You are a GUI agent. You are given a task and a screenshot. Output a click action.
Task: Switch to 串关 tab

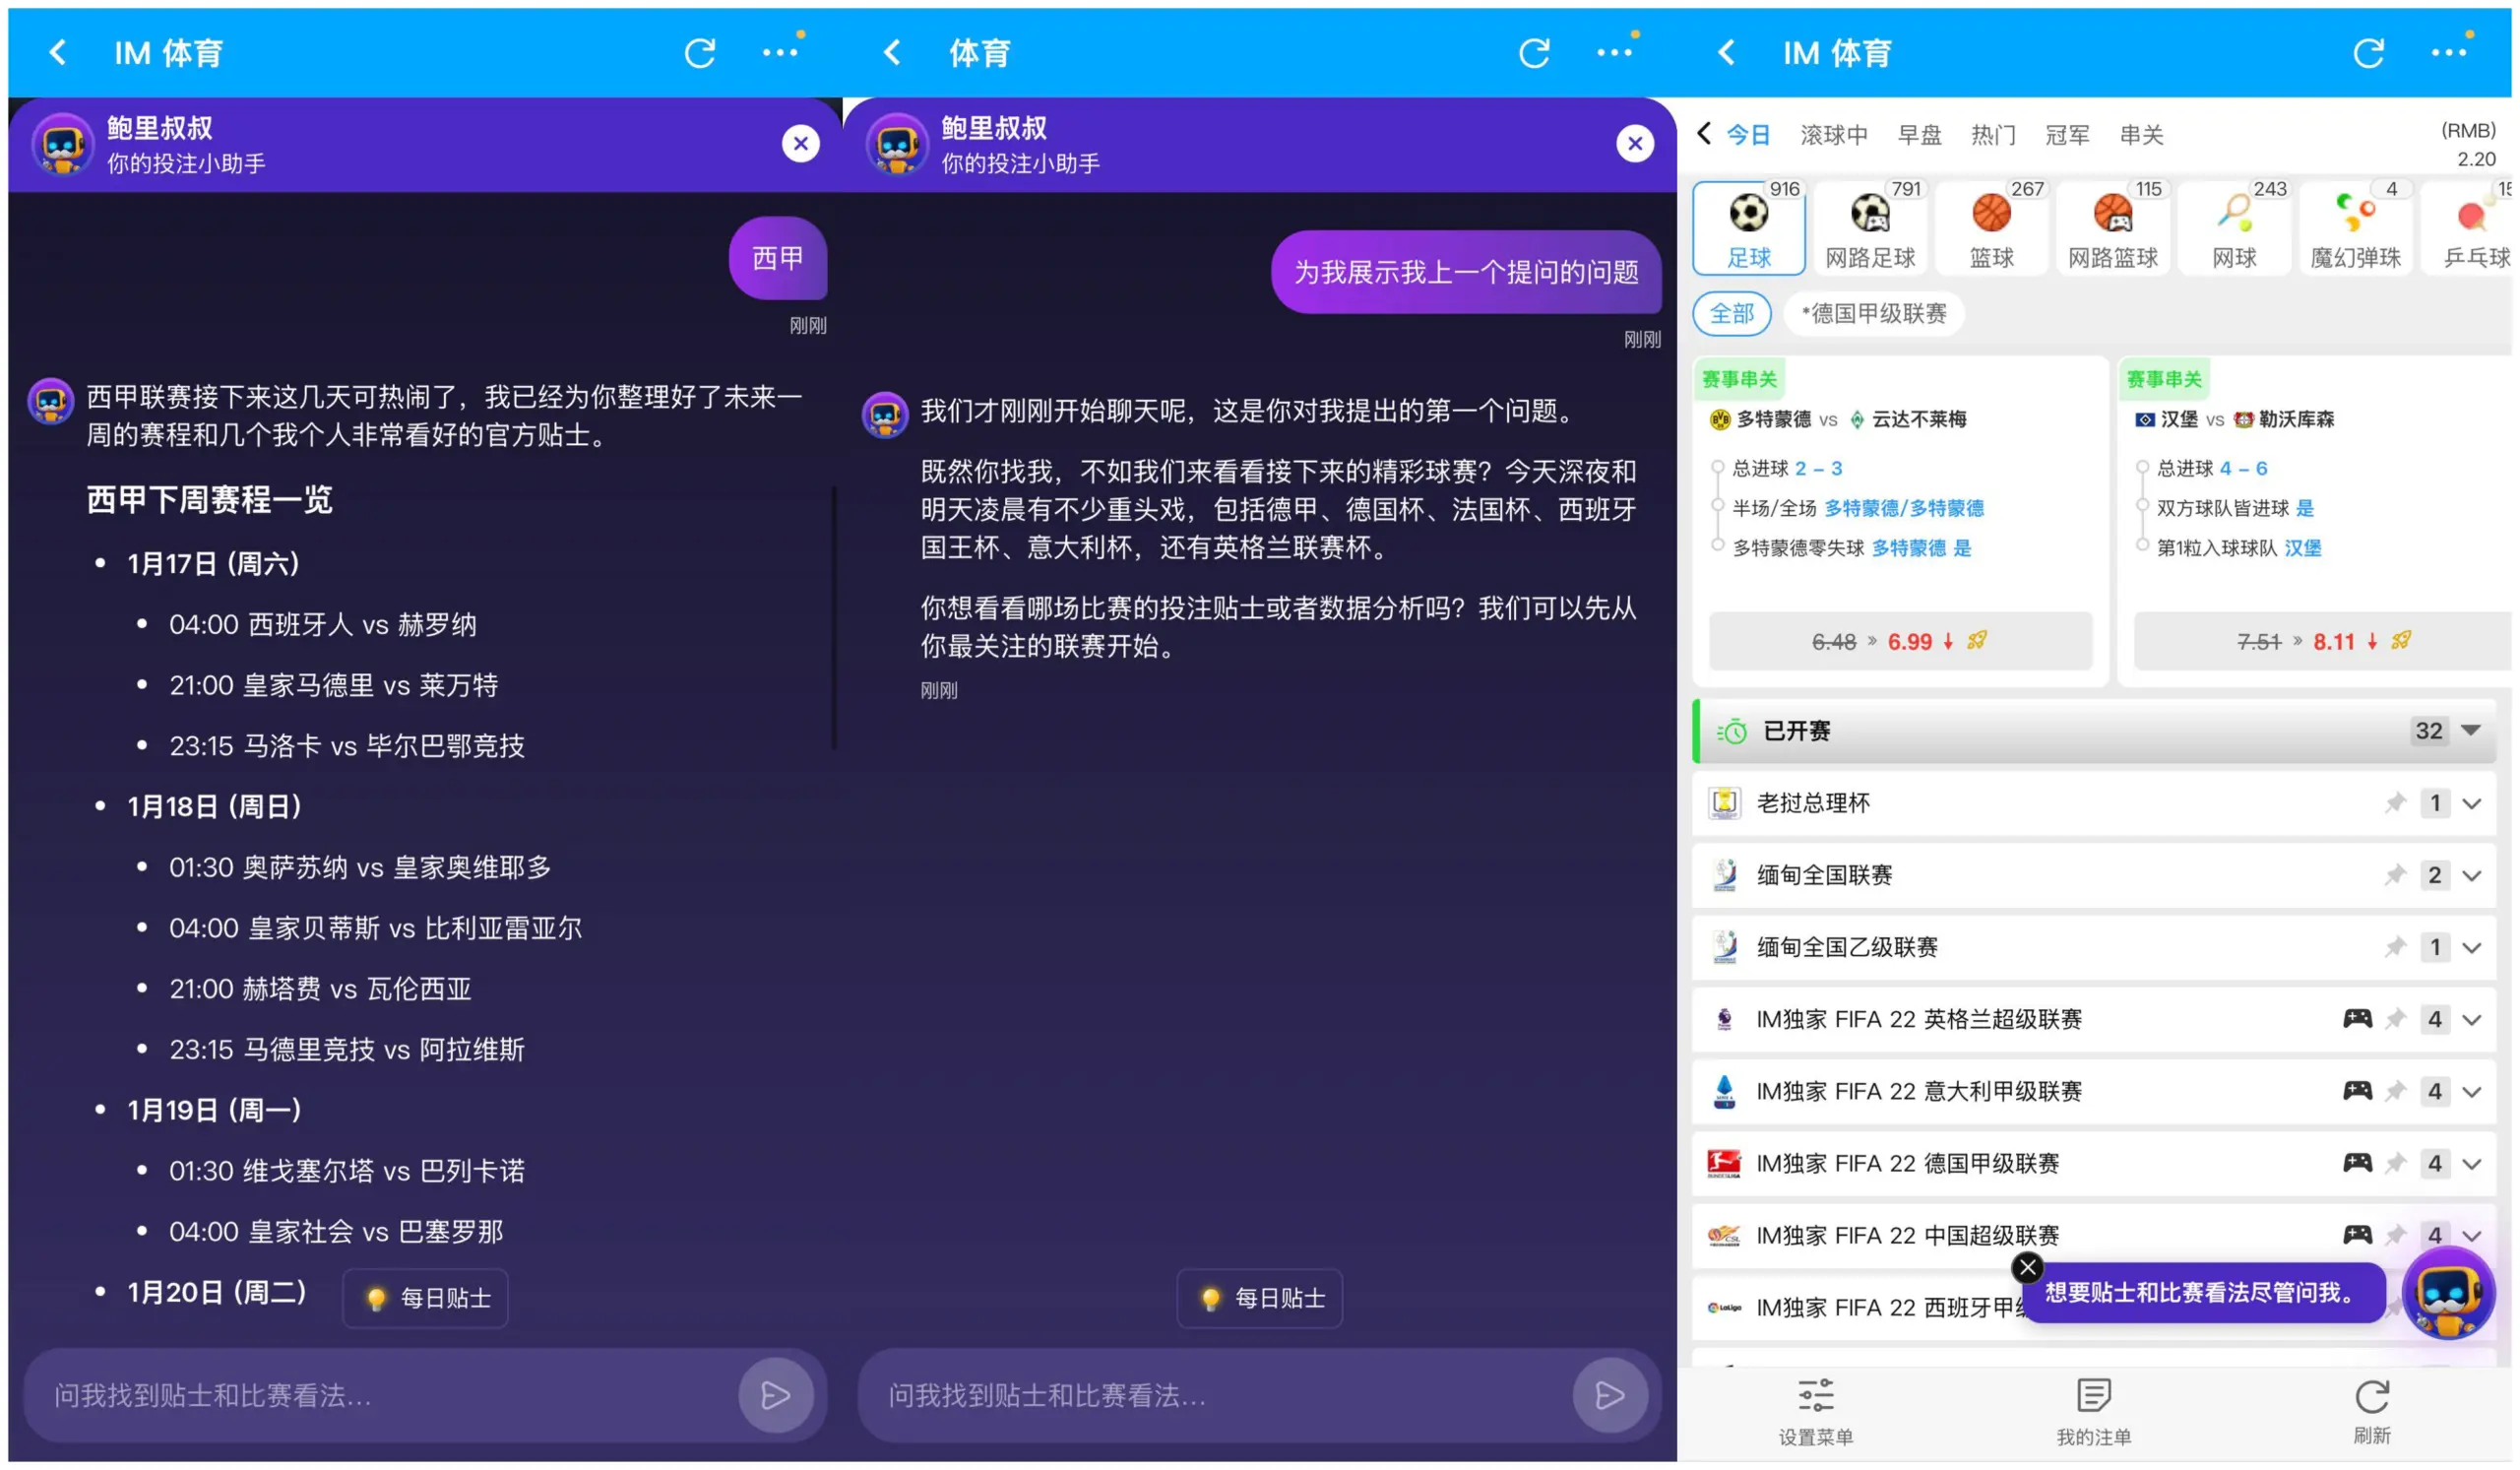click(2142, 135)
